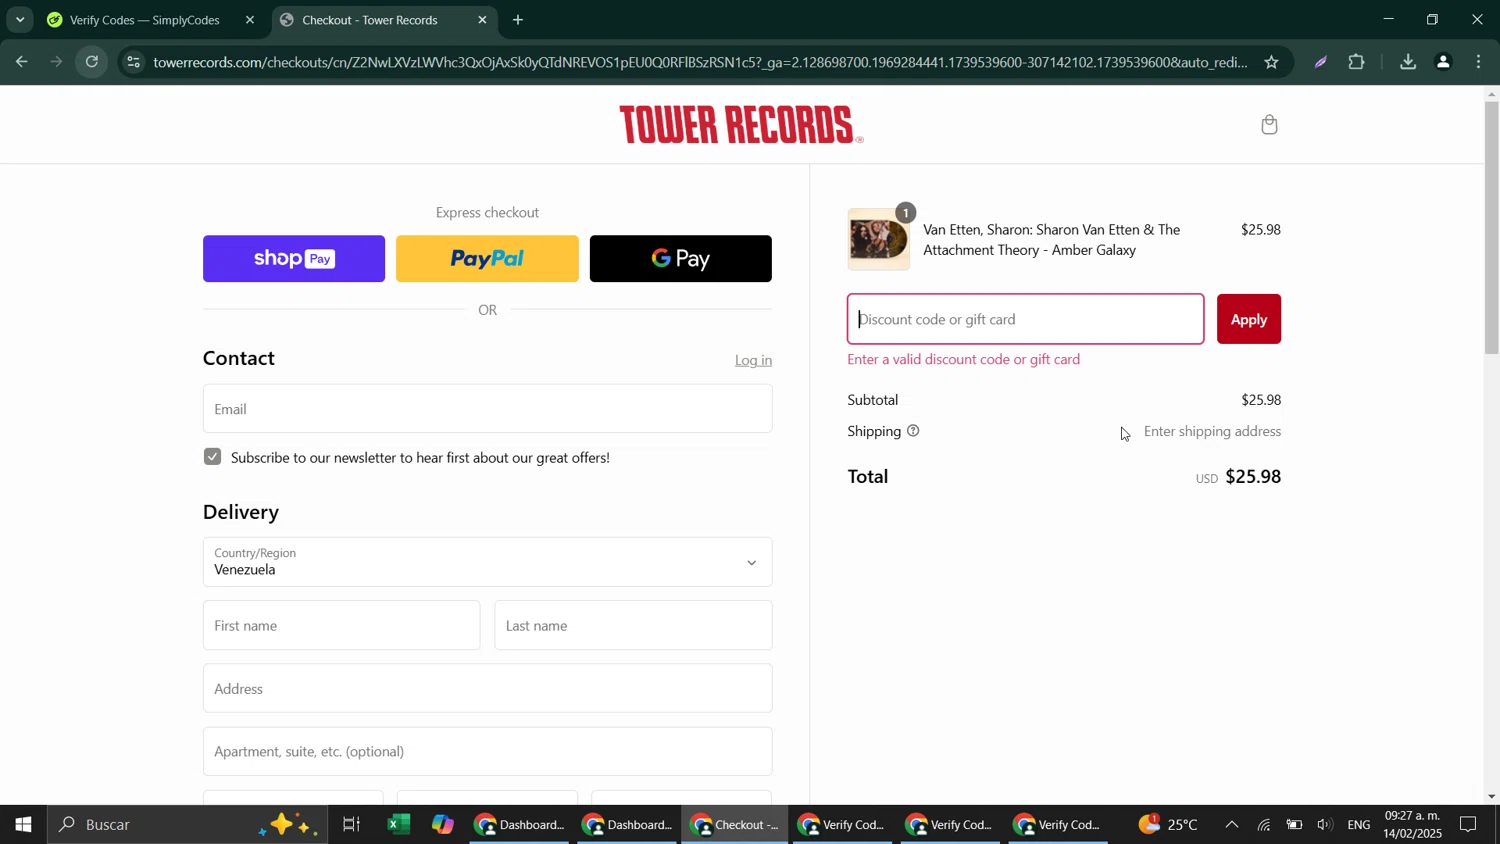Pay with the Shop Pay button
1500x844 pixels.
[294, 259]
